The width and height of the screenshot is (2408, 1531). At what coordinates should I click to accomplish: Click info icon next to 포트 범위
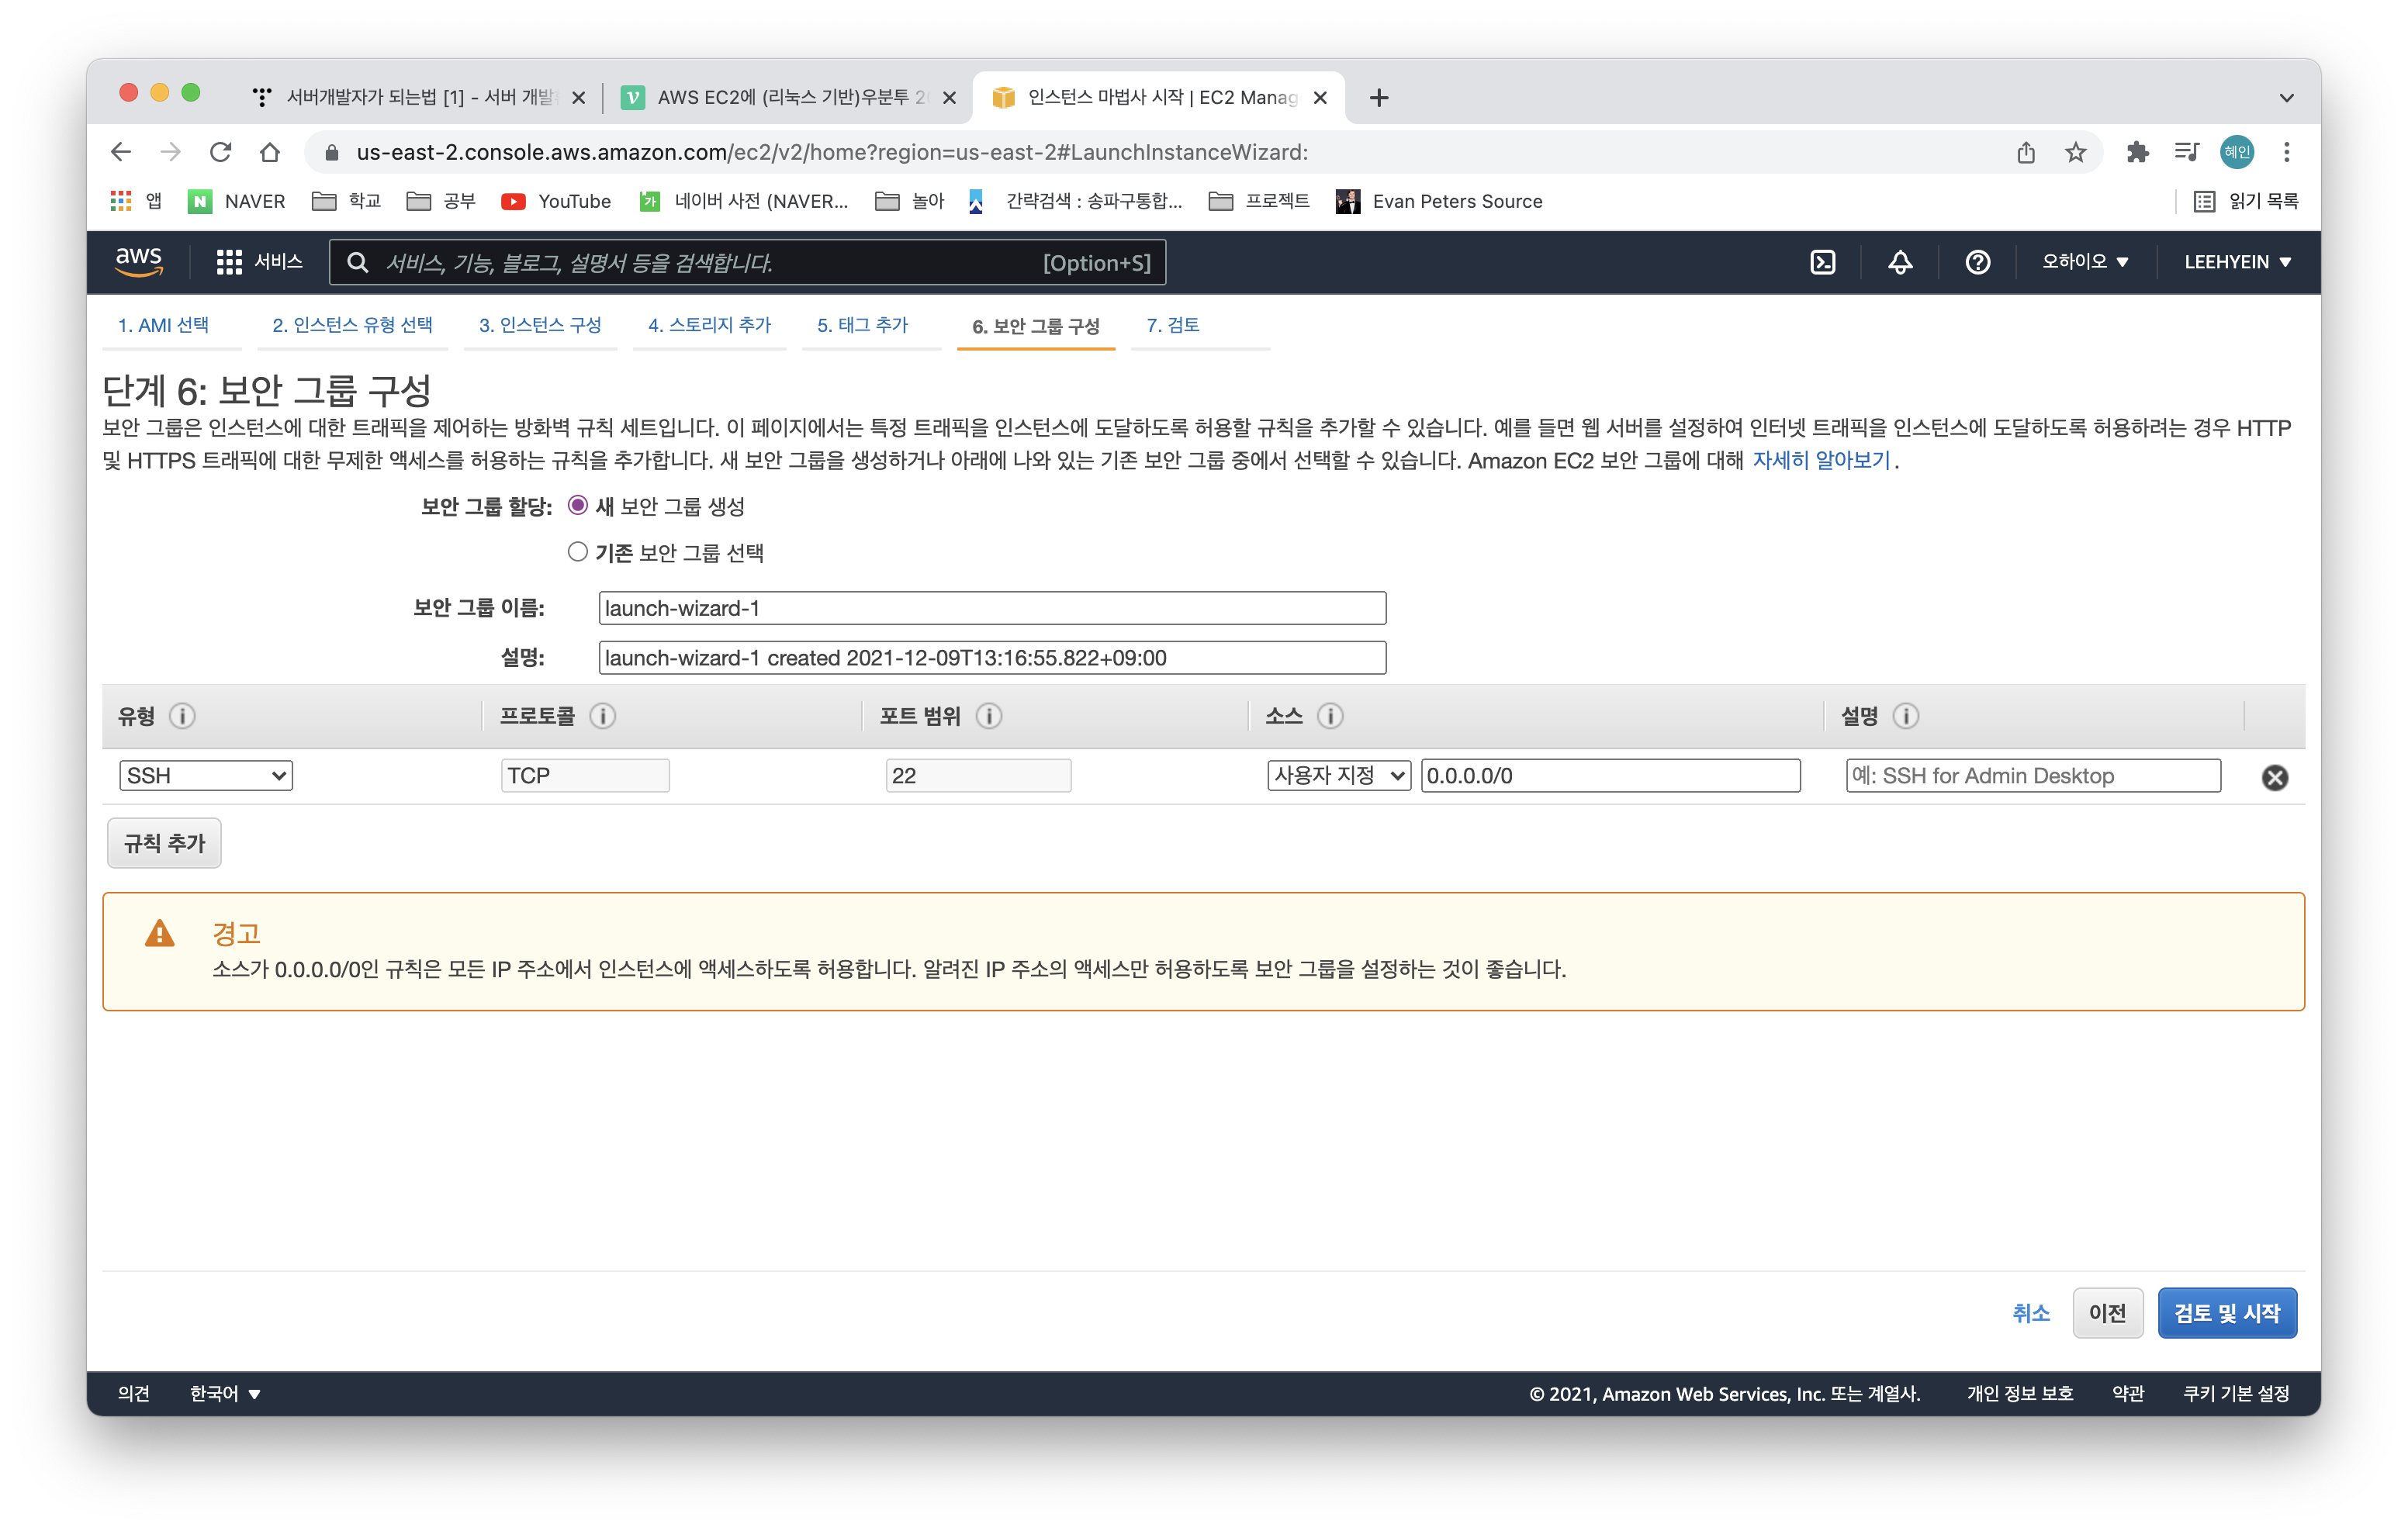click(989, 716)
